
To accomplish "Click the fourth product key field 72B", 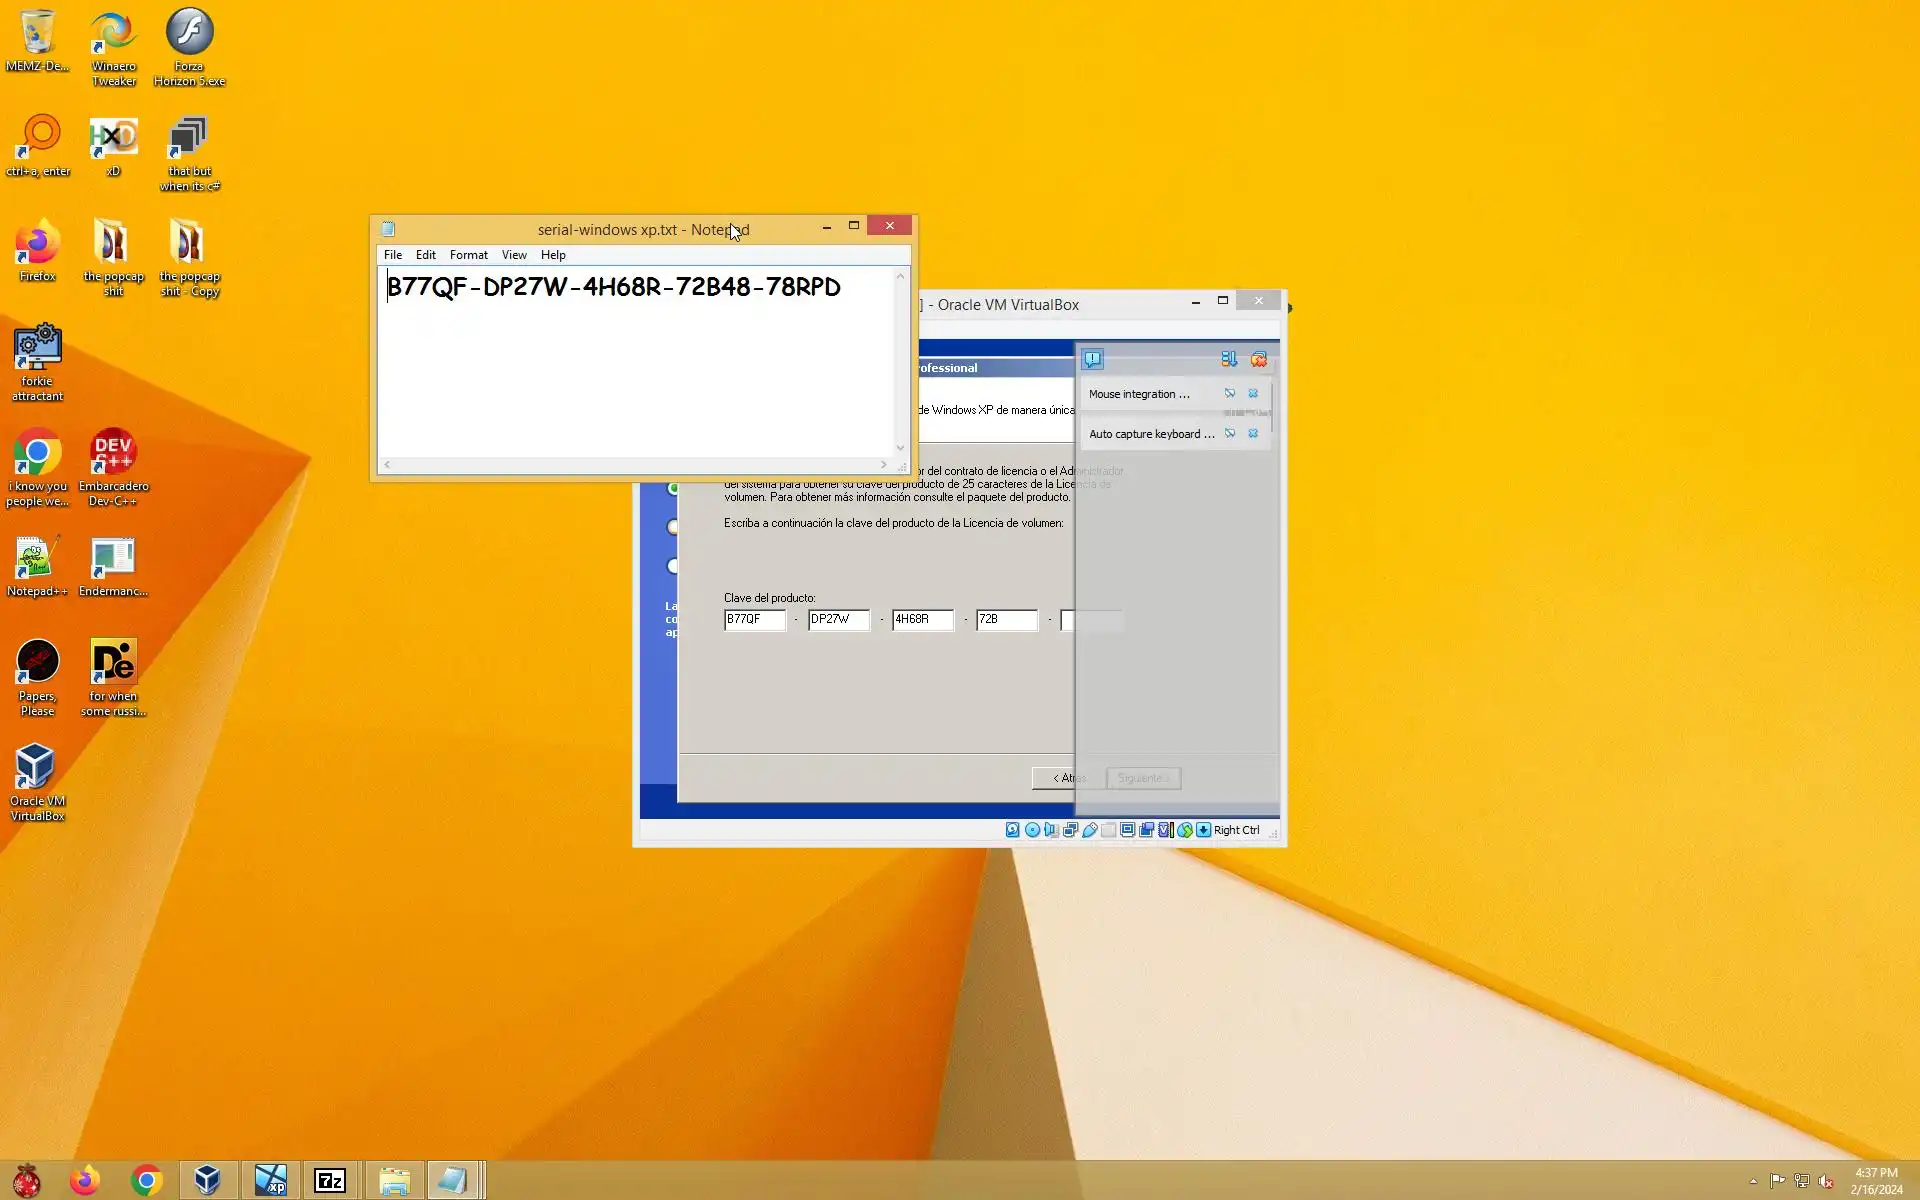I will pyautogui.click(x=1006, y=620).
